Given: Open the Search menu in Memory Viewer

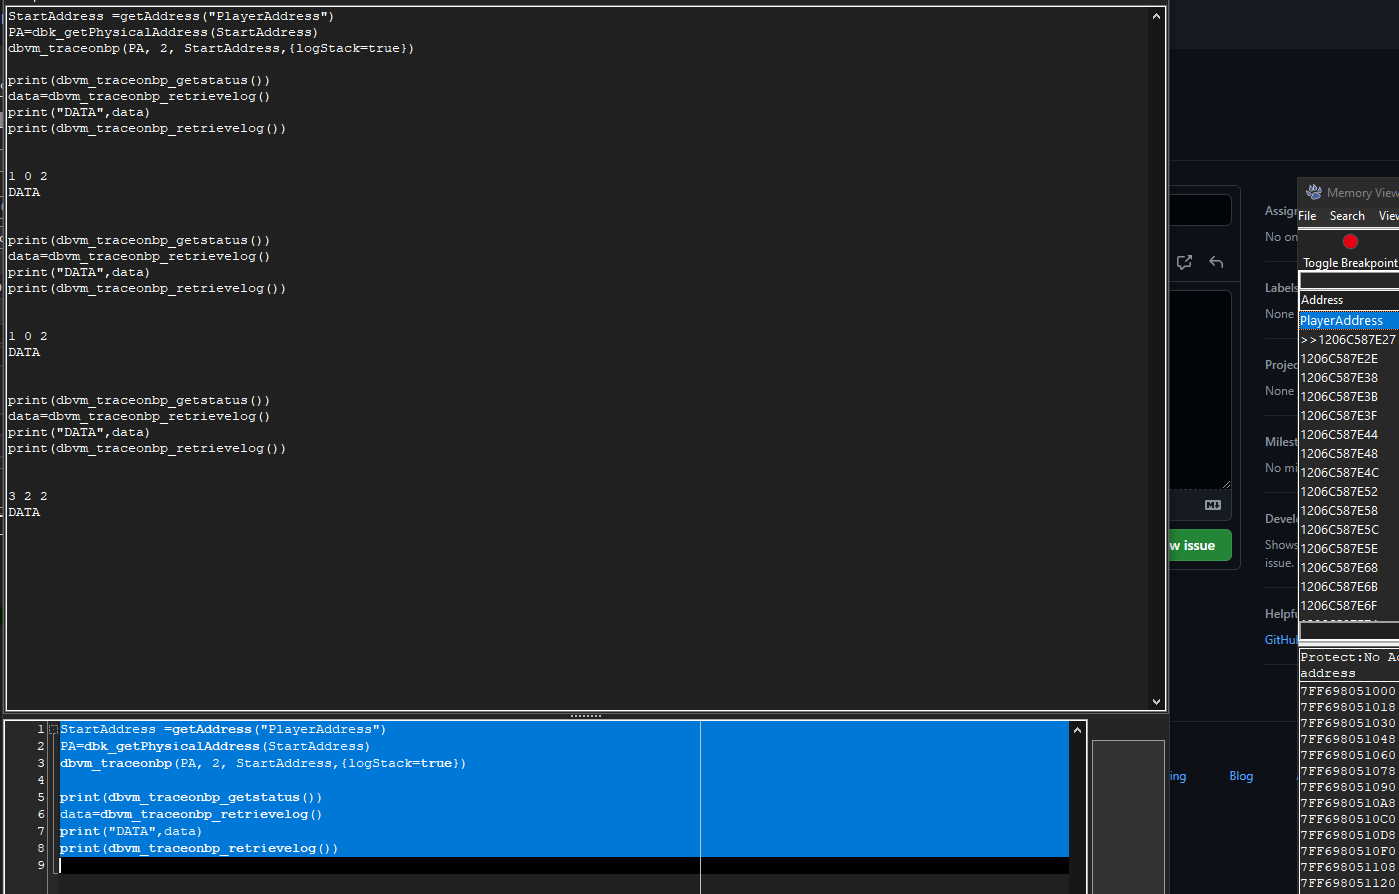Looking at the screenshot, I should point(1347,215).
